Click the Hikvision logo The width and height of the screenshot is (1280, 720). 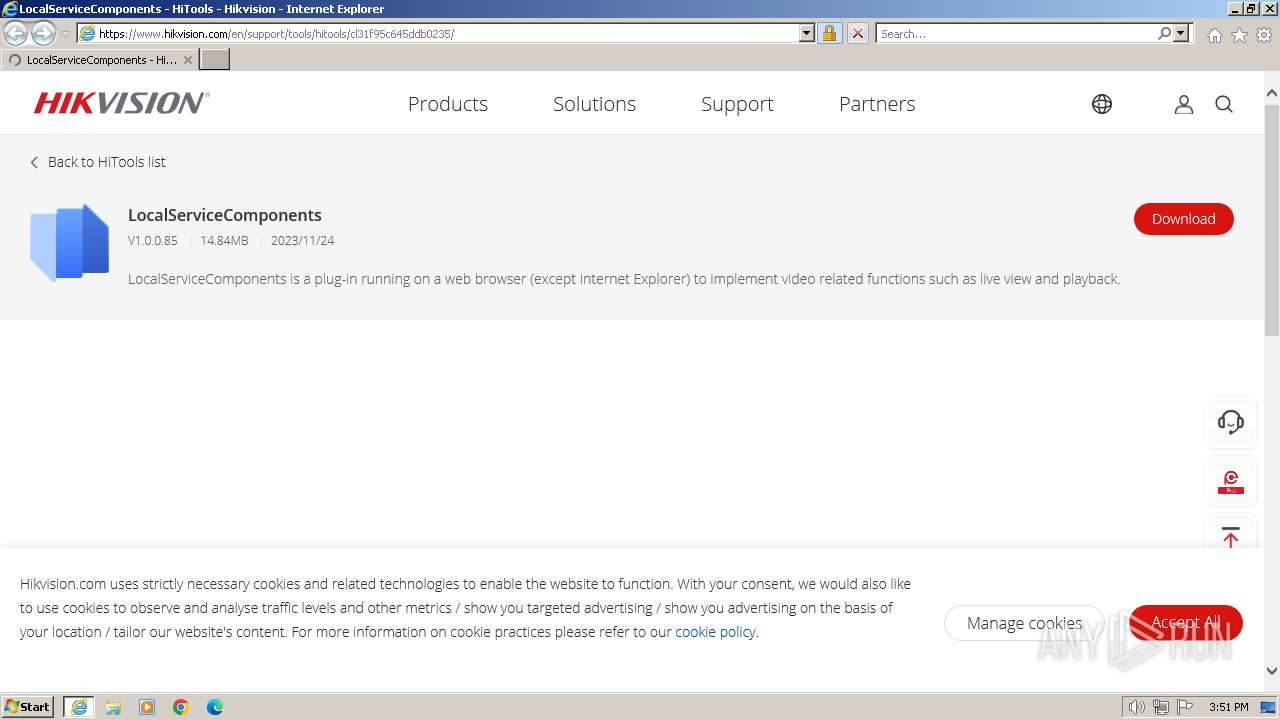[121, 103]
